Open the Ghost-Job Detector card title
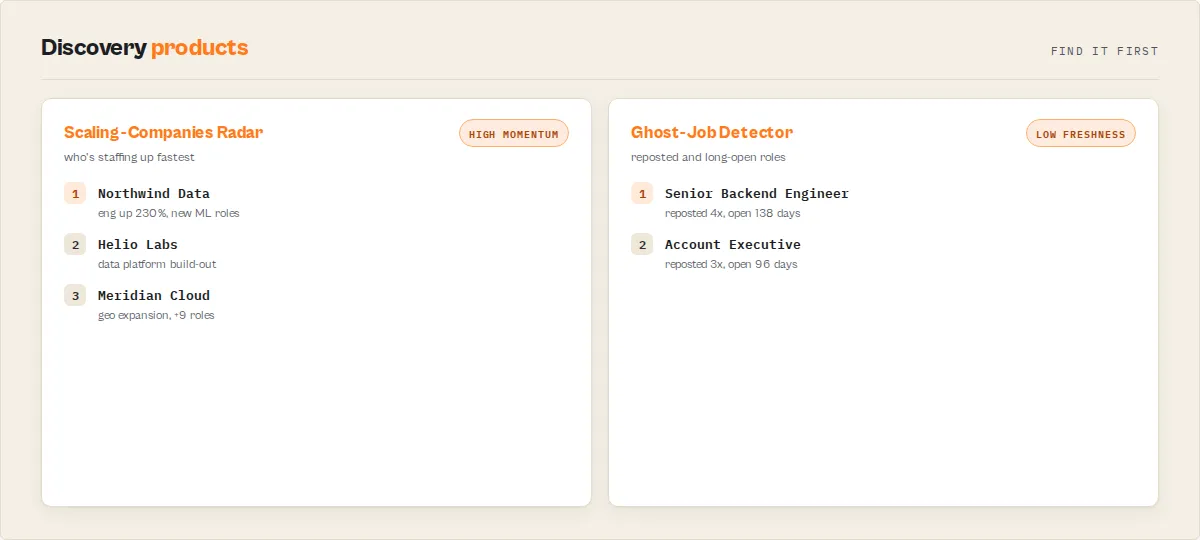Viewport: 1200px width, 540px height. click(712, 132)
